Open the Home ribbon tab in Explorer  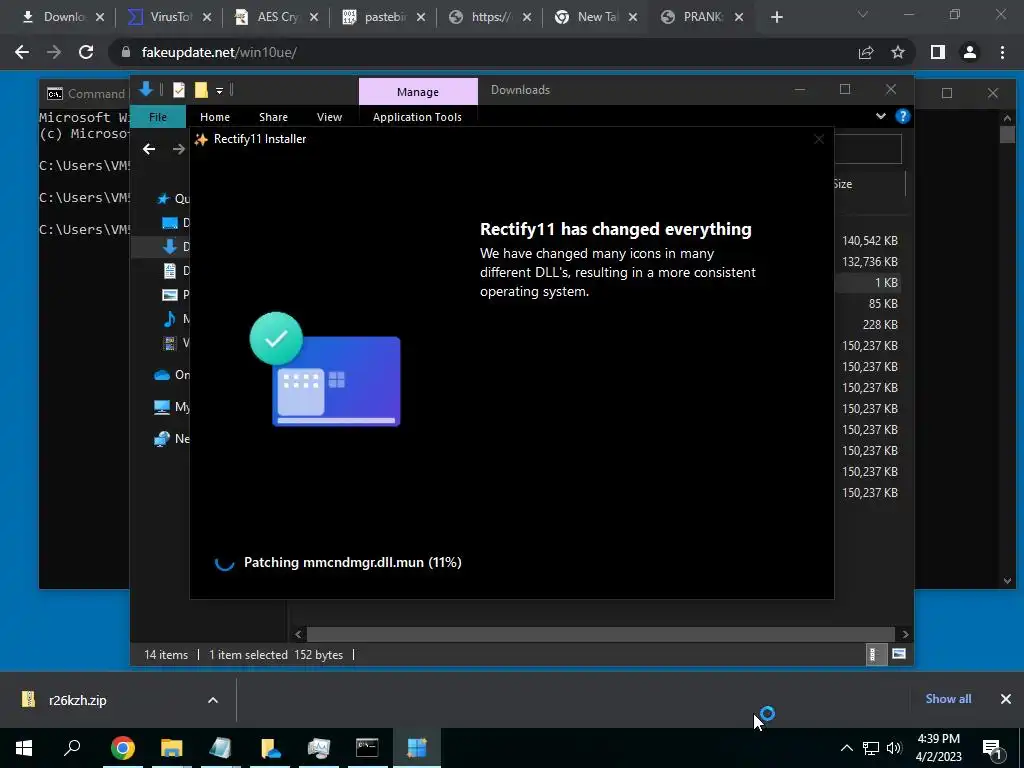click(215, 117)
